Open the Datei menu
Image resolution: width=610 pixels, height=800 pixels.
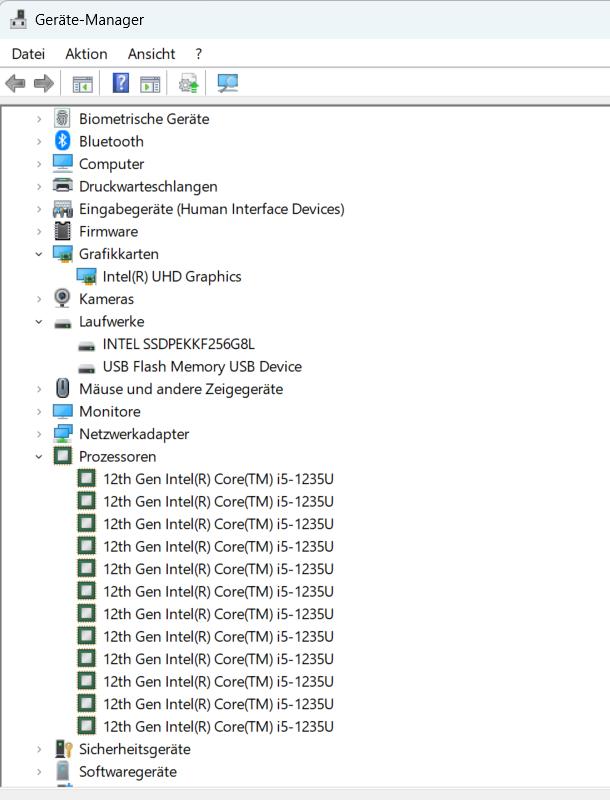(28, 54)
